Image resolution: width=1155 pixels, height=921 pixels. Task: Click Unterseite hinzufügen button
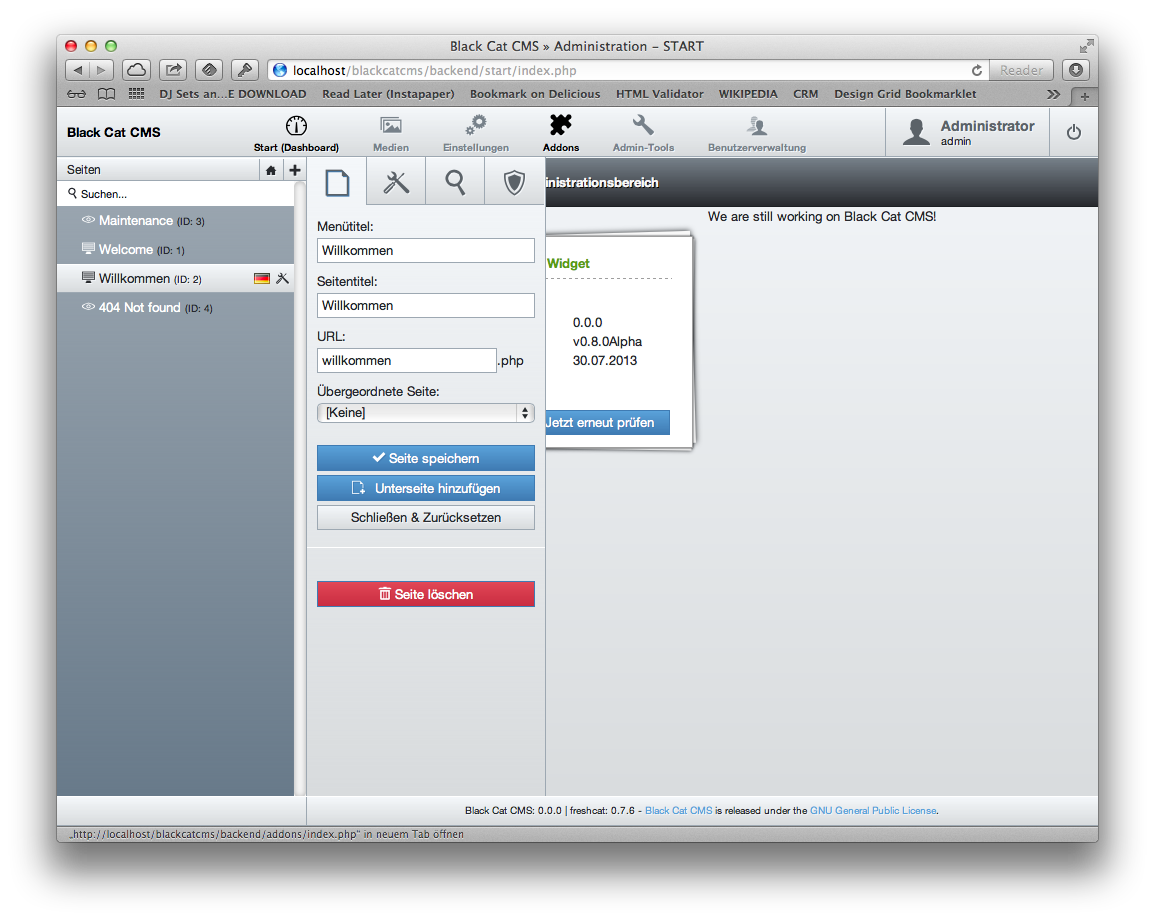click(426, 488)
